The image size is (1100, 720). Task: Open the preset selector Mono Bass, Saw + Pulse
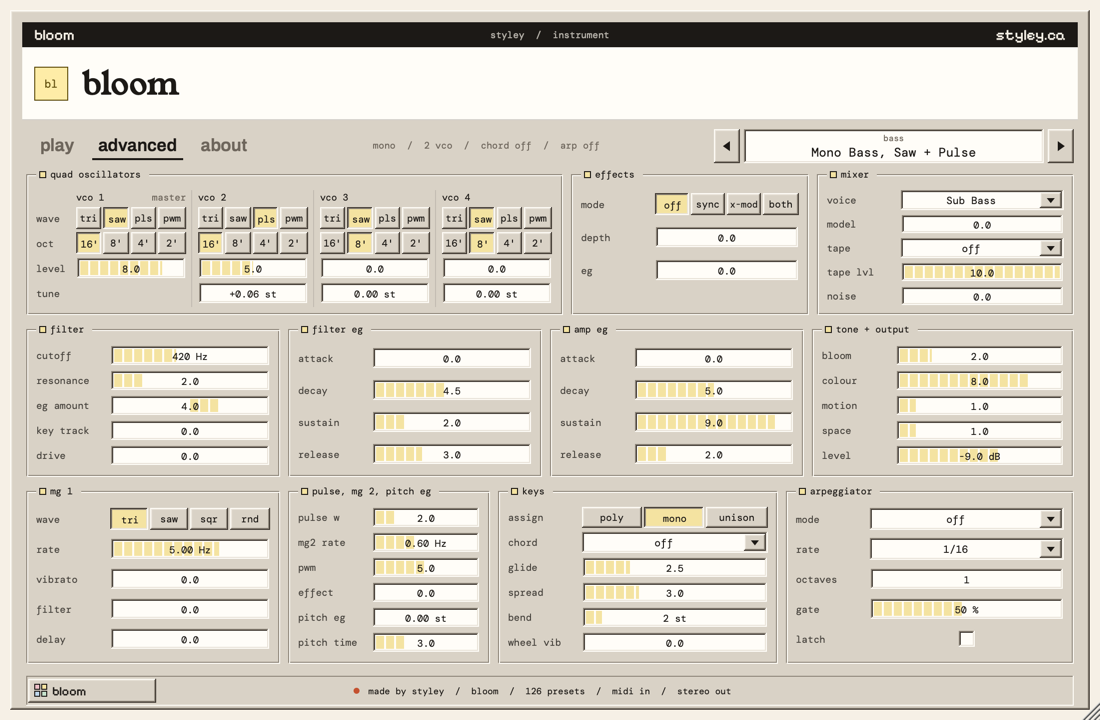pos(893,146)
